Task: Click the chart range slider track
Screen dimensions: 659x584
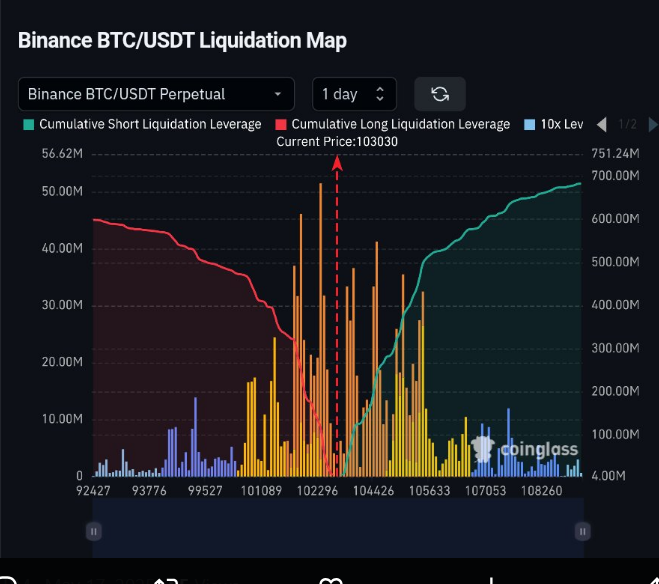Action: coord(338,528)
